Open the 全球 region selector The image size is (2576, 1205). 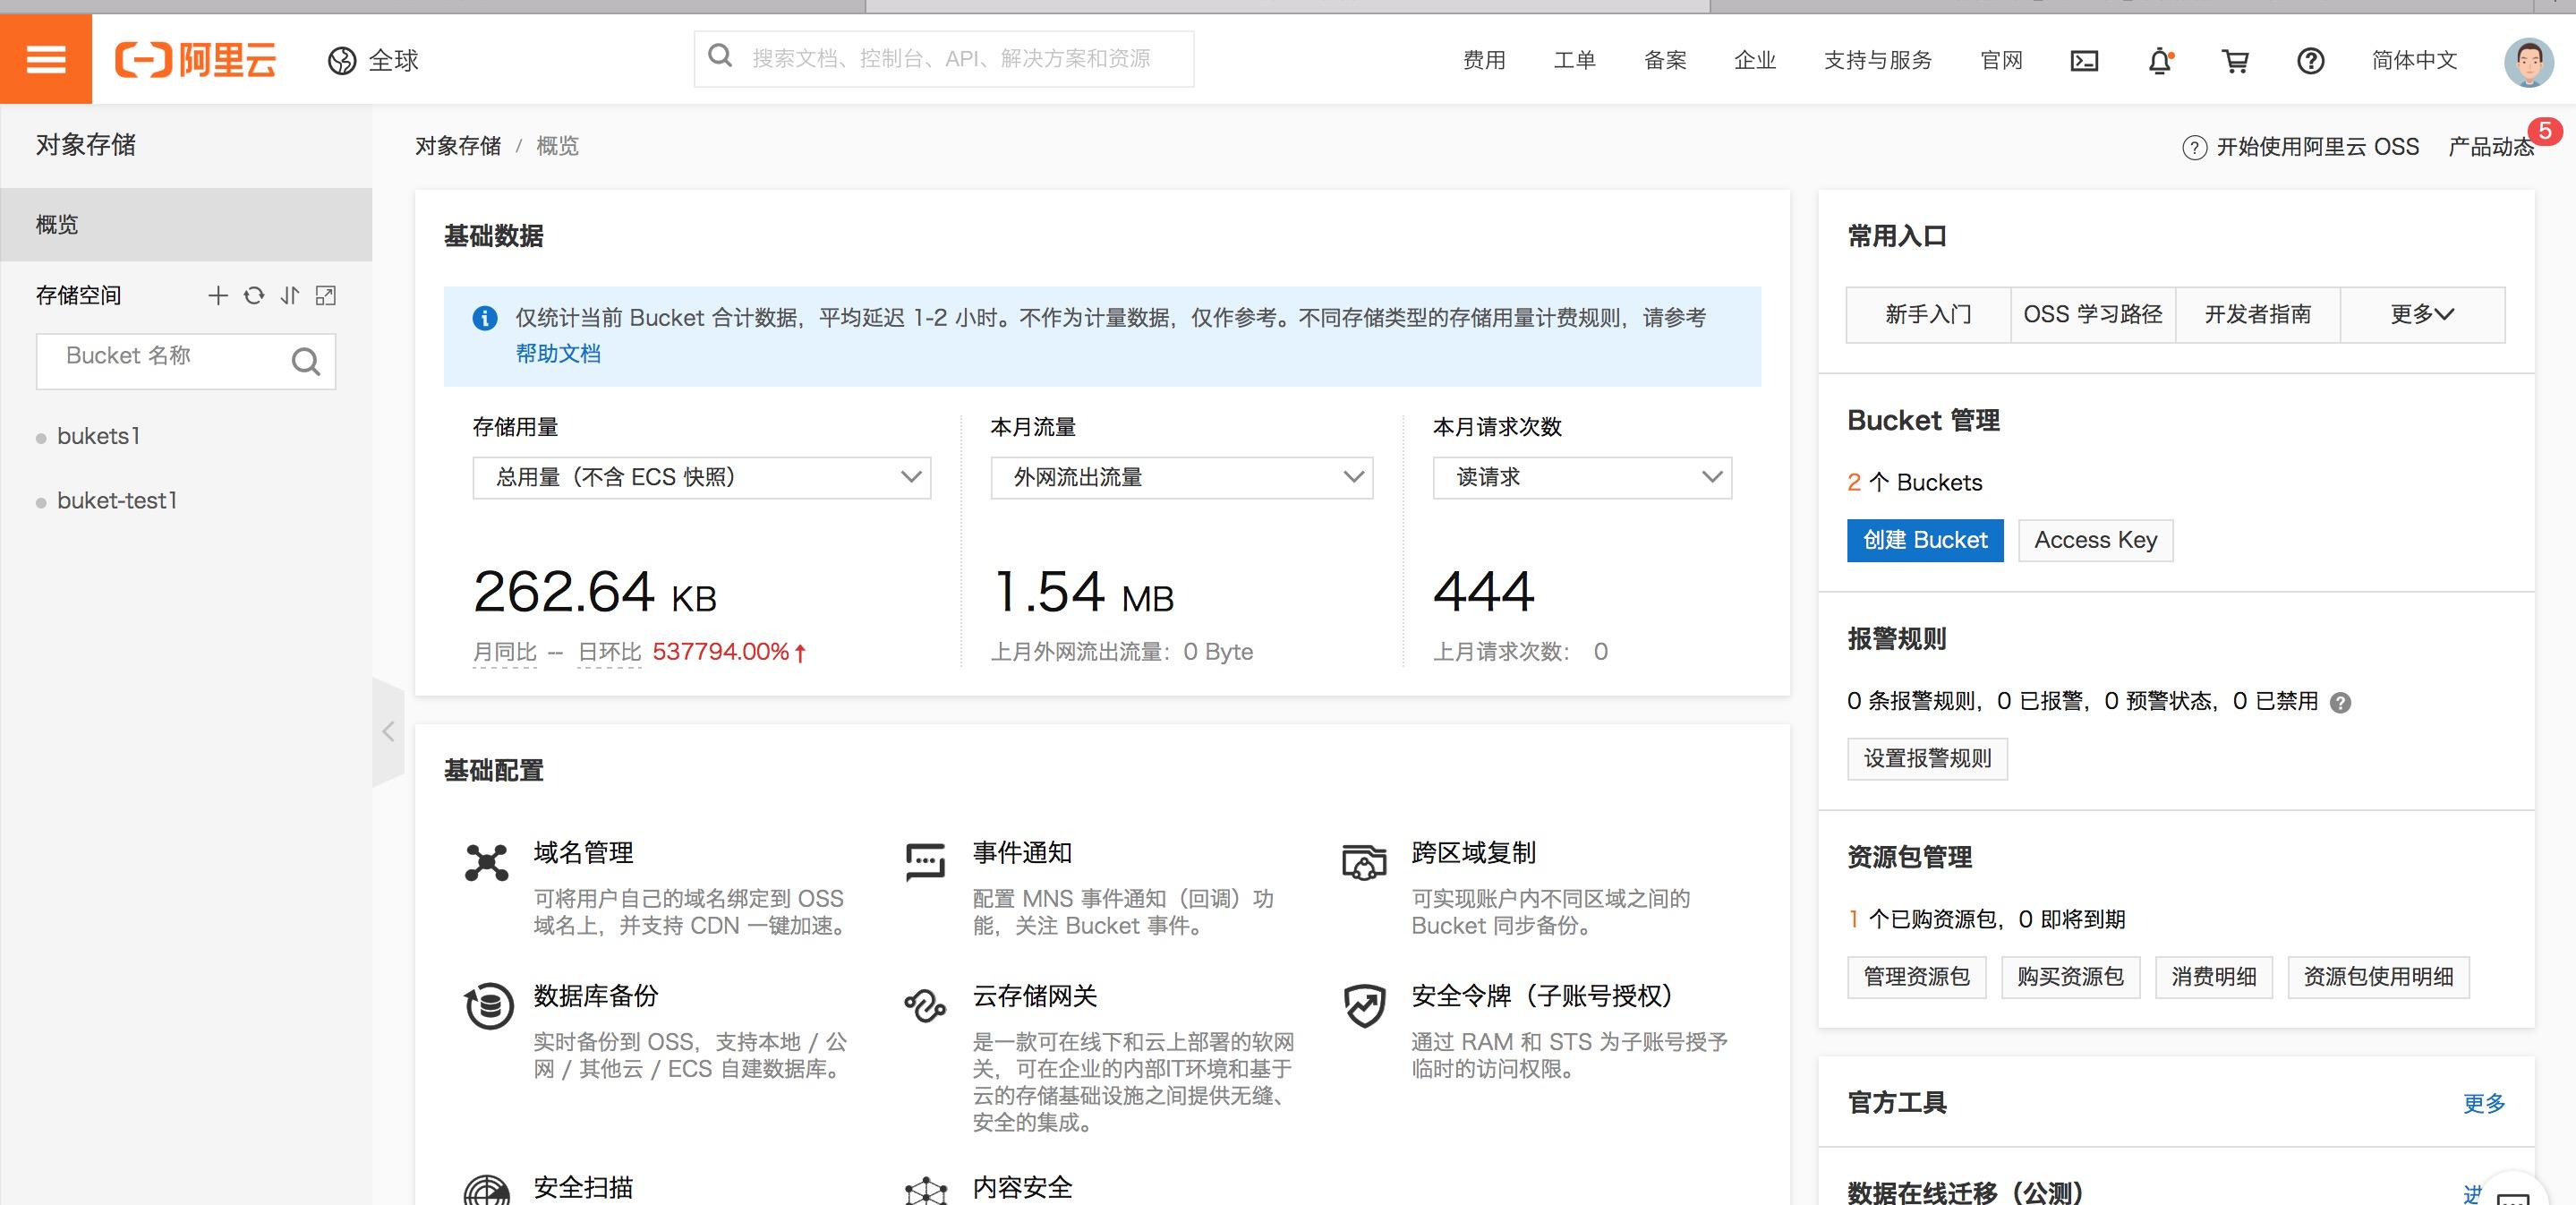[373, 61]
